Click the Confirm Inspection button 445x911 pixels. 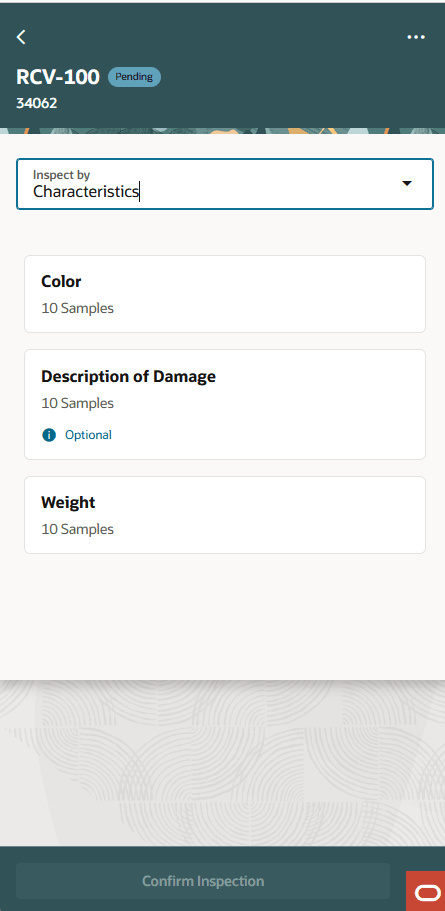(x=203, y=881)
